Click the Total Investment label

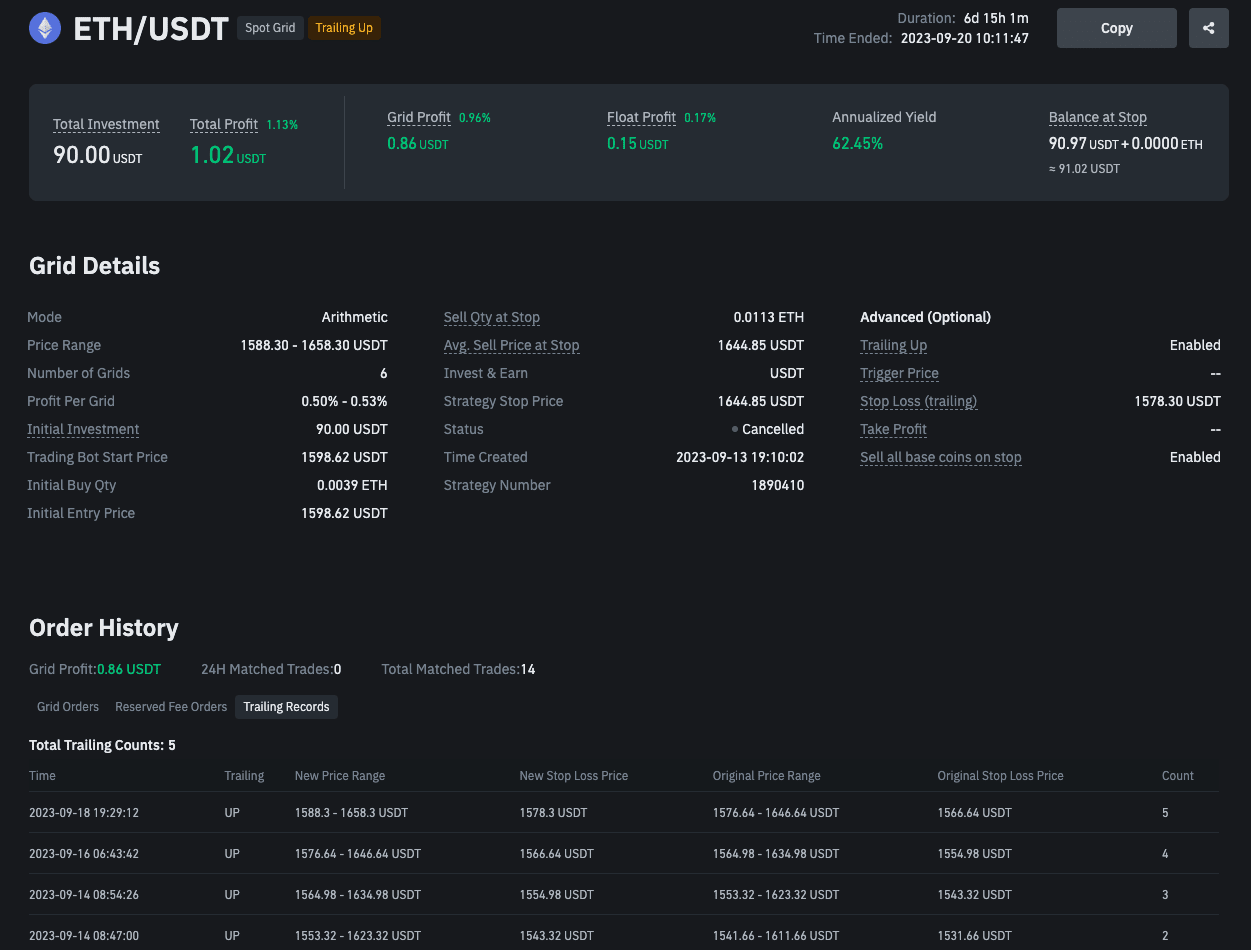point(106,125)
